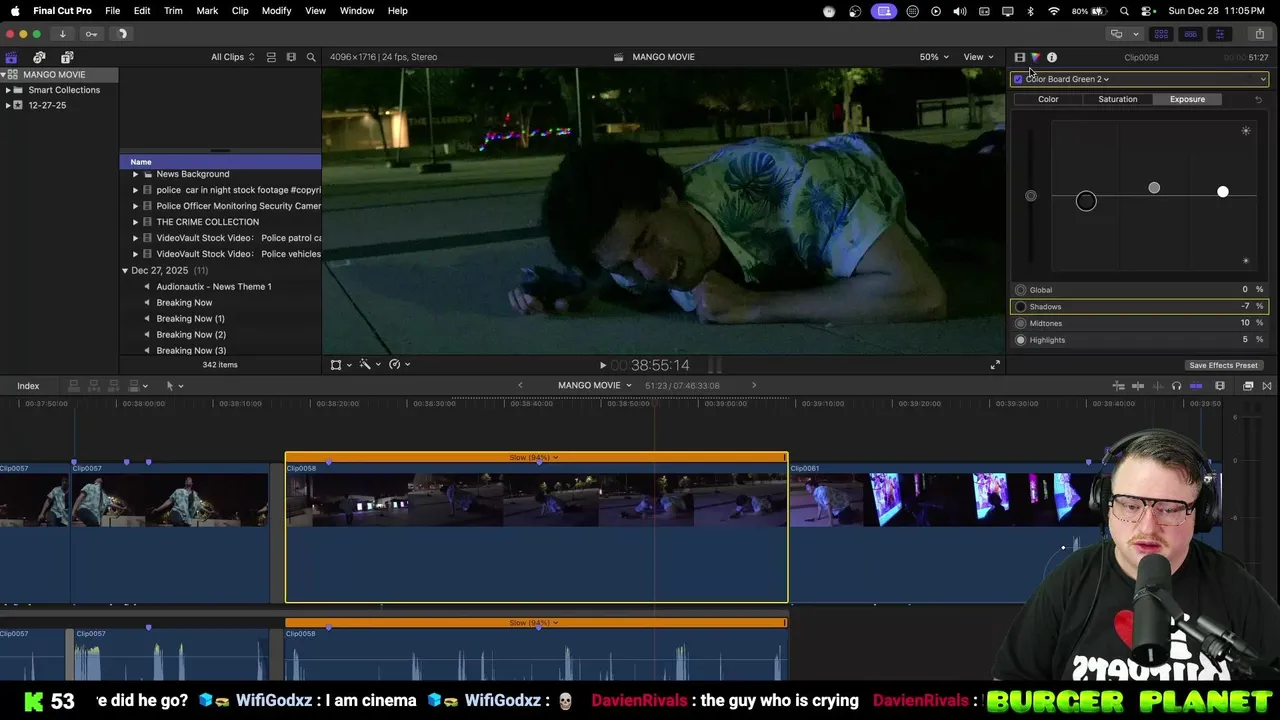The image size is (1280, 720).
Task: Show the Libraries sidebar clapper icon
Action: tap(11, 57)
